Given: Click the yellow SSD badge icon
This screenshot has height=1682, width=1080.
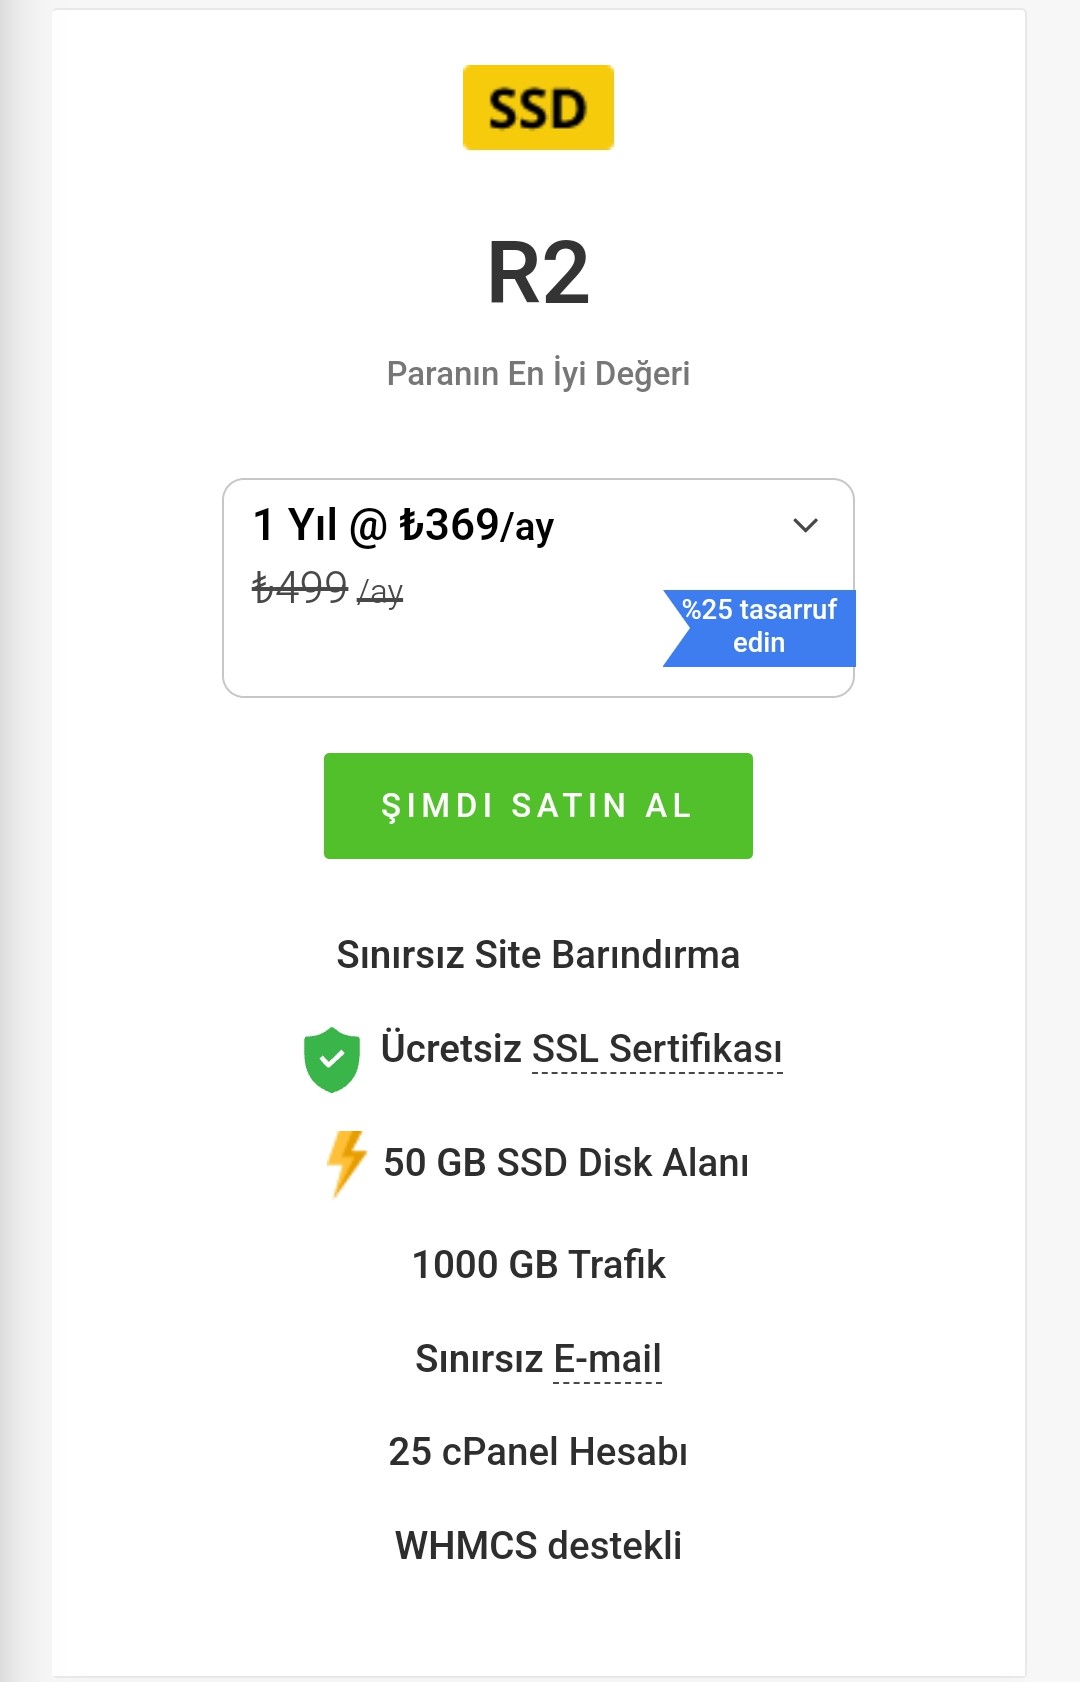Looking at the screenshot, I should click(538, 107).
